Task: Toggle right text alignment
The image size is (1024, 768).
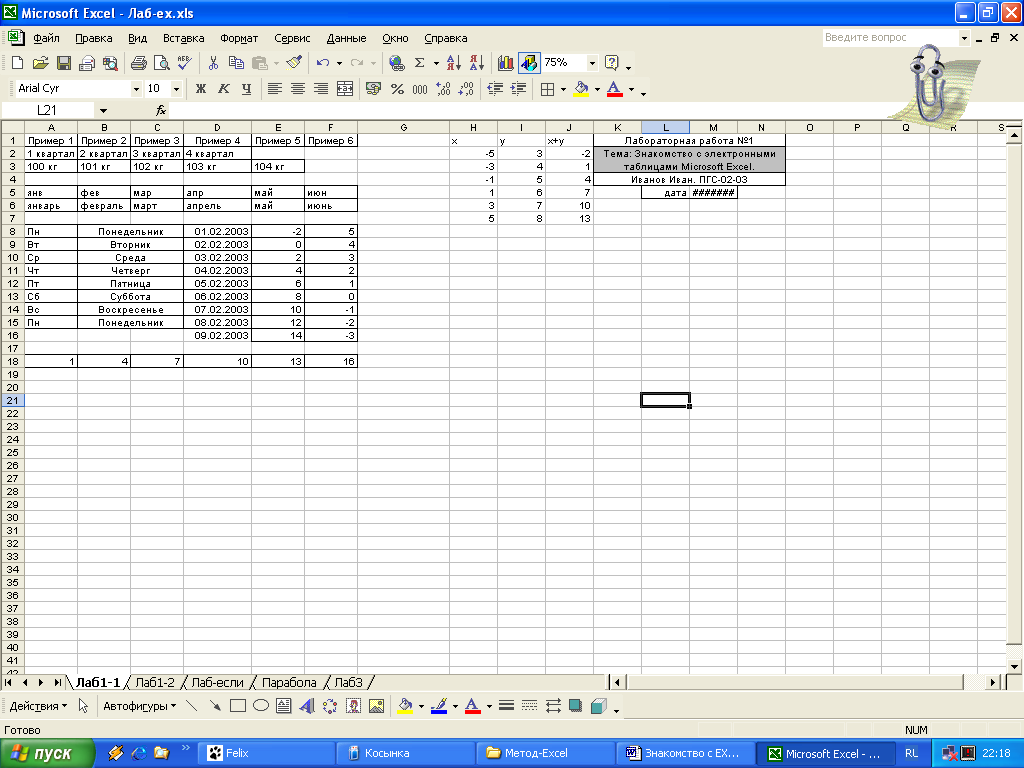Action: click(321, 89)
